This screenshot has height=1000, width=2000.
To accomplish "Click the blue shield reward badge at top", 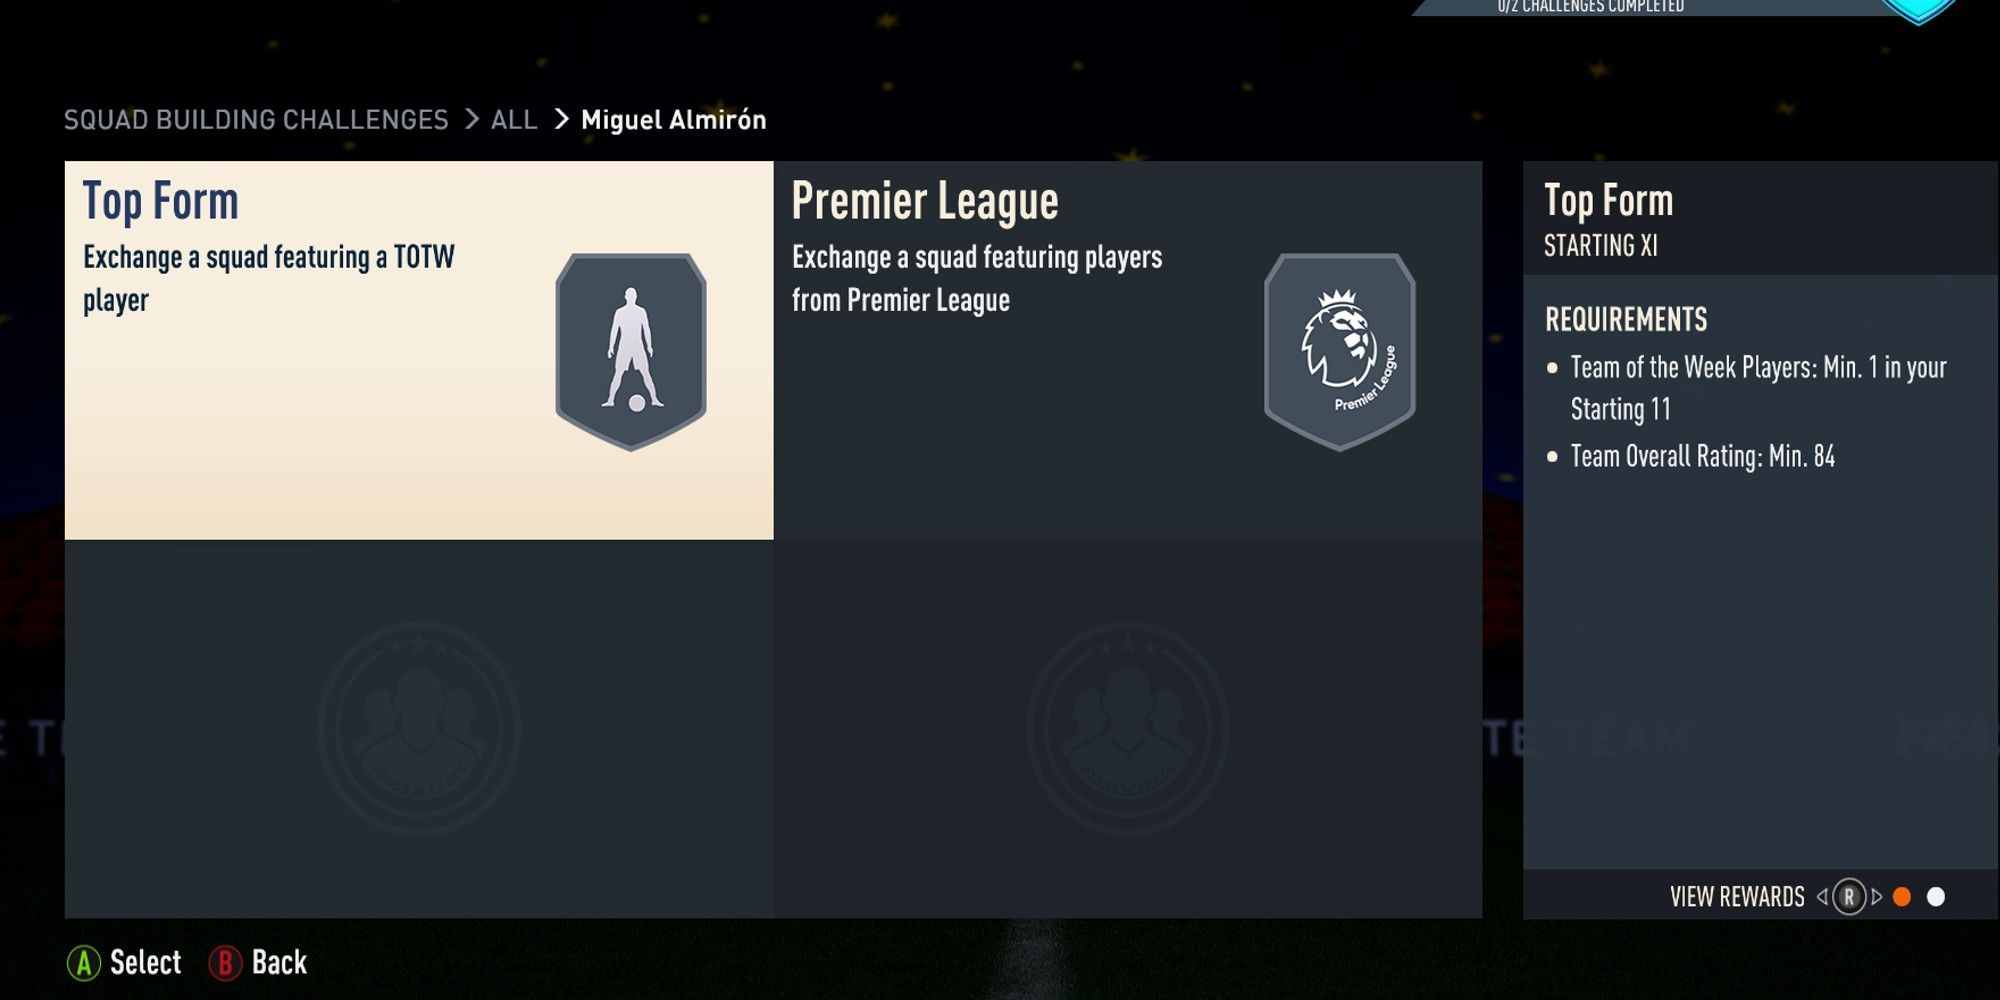I will tap(1918, 10).
